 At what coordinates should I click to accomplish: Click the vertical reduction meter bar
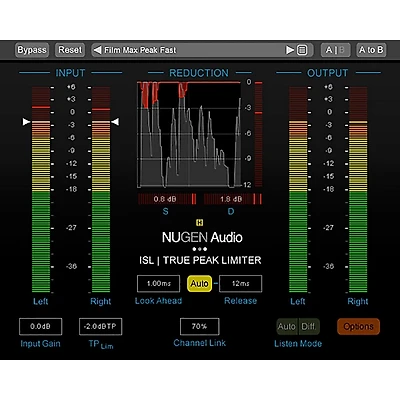click(x=258, y=134)
